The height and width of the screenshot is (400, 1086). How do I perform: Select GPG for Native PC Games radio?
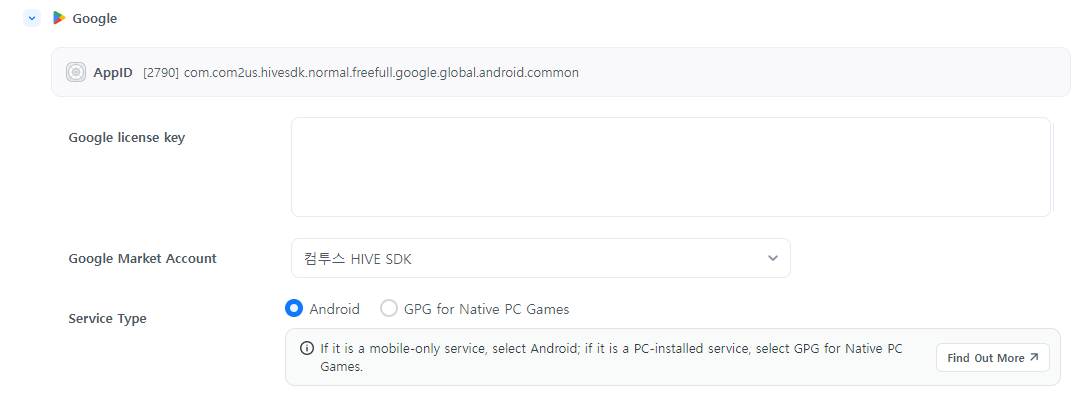(388, 309)
